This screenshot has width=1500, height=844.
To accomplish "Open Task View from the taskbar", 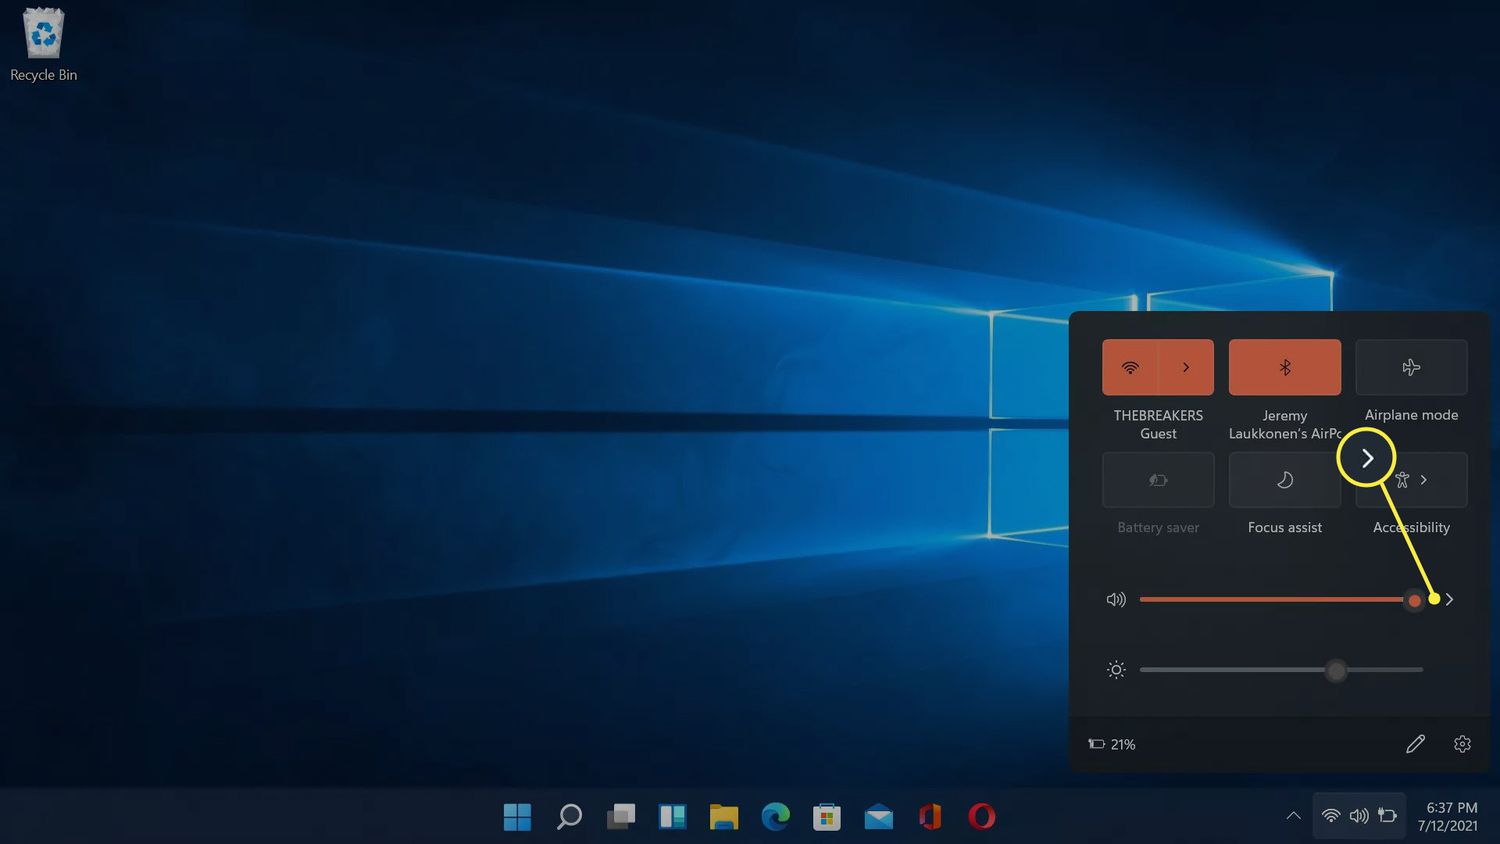I will point(621,817).
